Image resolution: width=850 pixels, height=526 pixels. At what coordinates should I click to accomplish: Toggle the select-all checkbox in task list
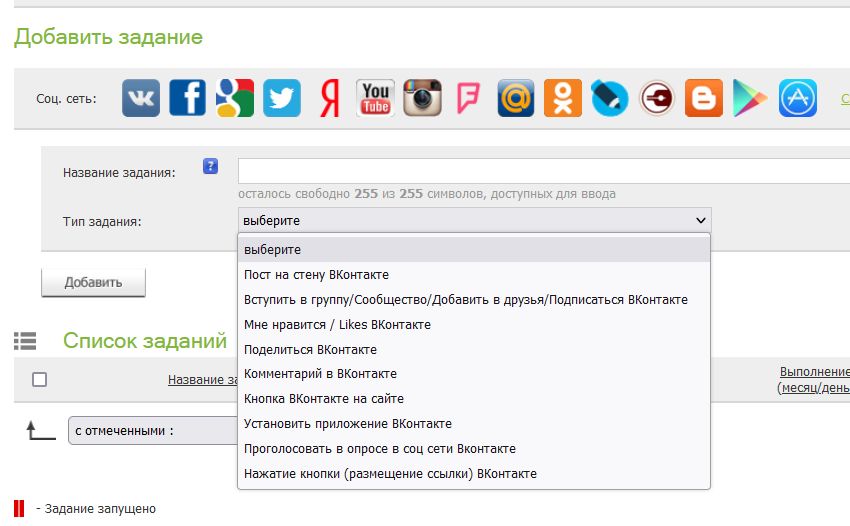pos(40,379)
